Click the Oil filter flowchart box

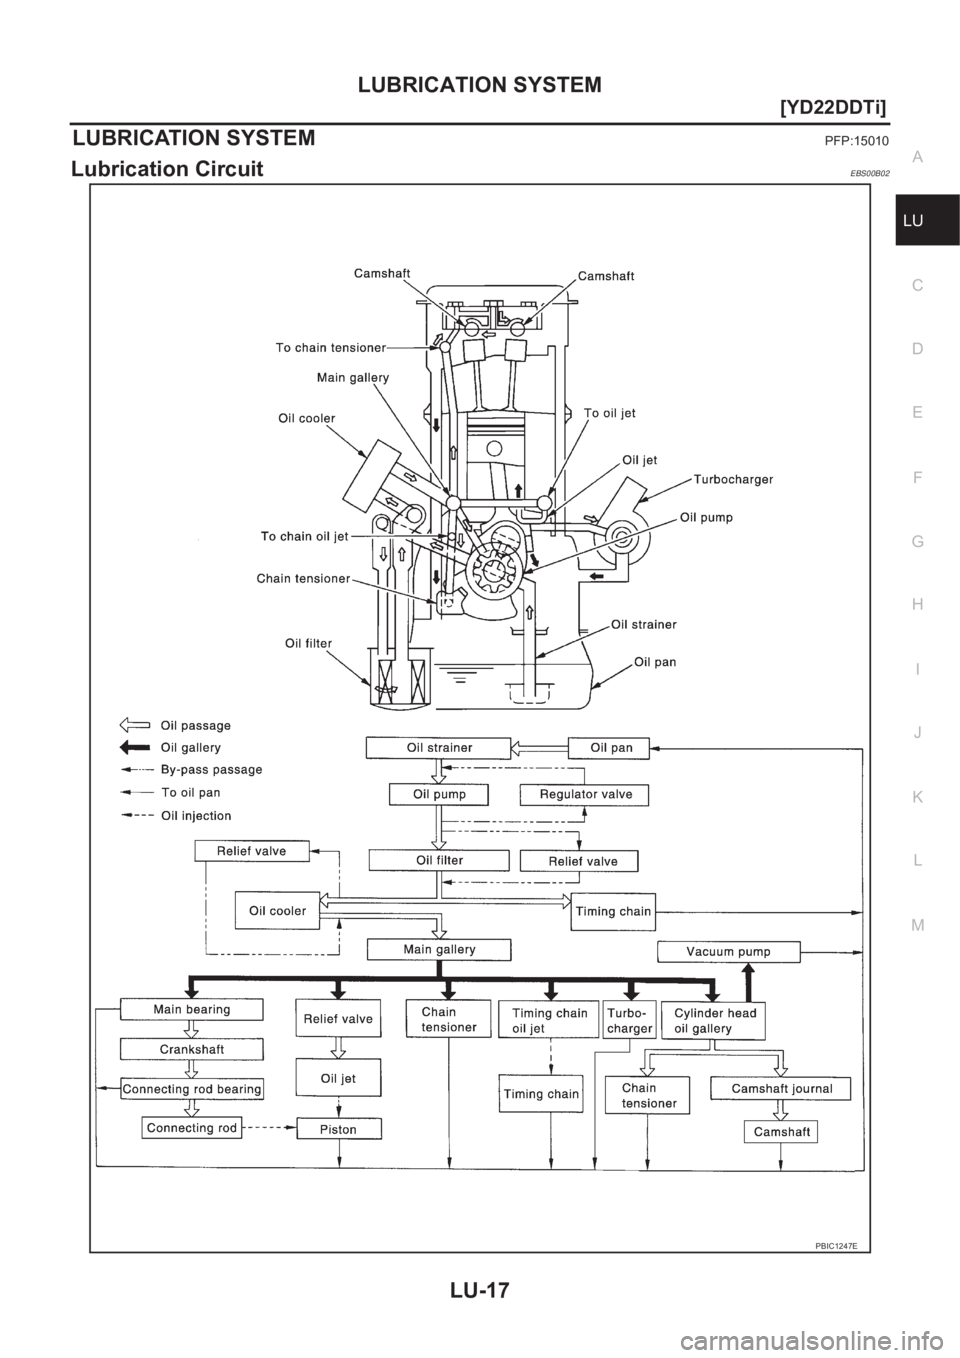tap(439, 860)
